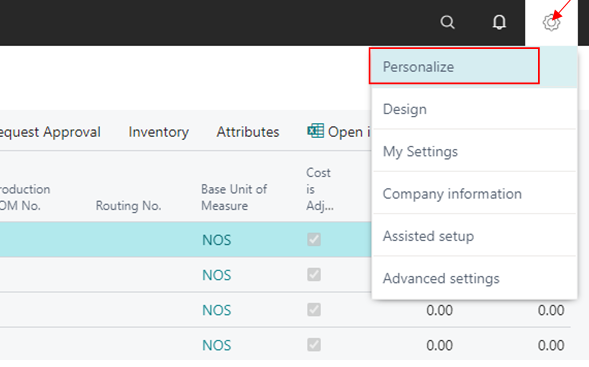Click the settings gear icon
The image size is (589, 367).
[551, 23]
